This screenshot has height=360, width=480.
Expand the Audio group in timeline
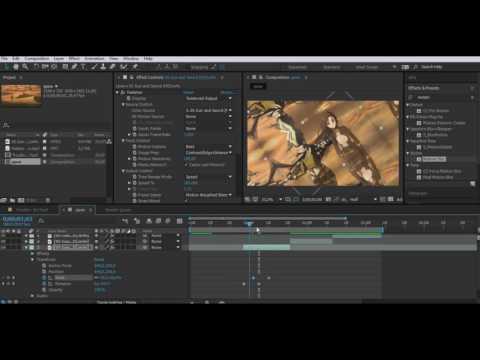click(32, 296)
